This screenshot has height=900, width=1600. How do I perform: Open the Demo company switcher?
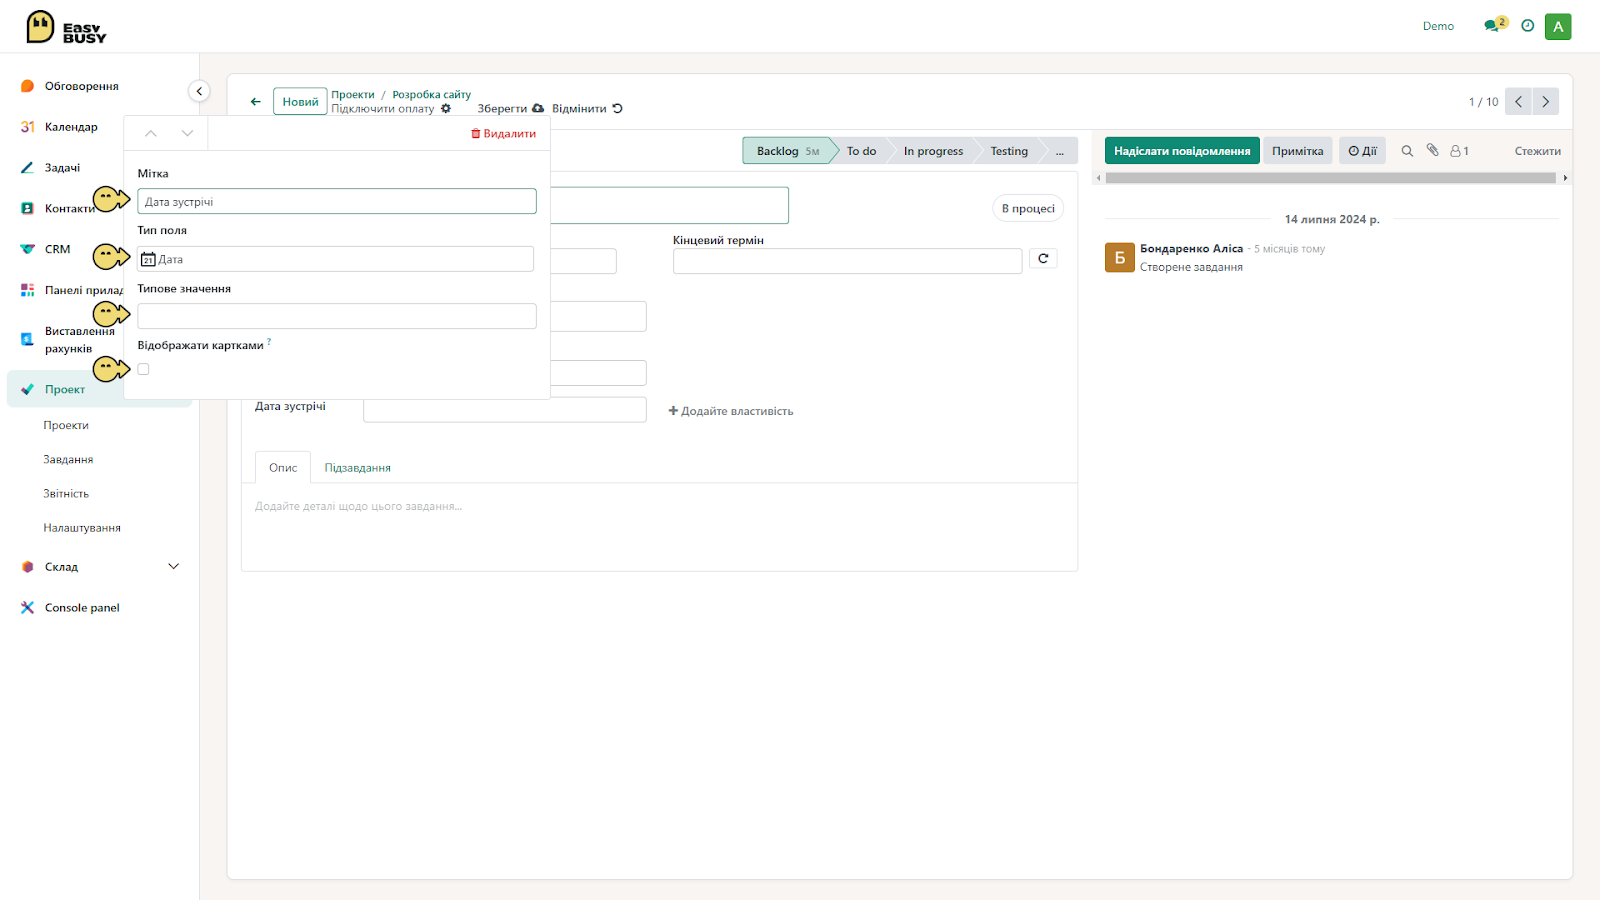click(1438, 26)
